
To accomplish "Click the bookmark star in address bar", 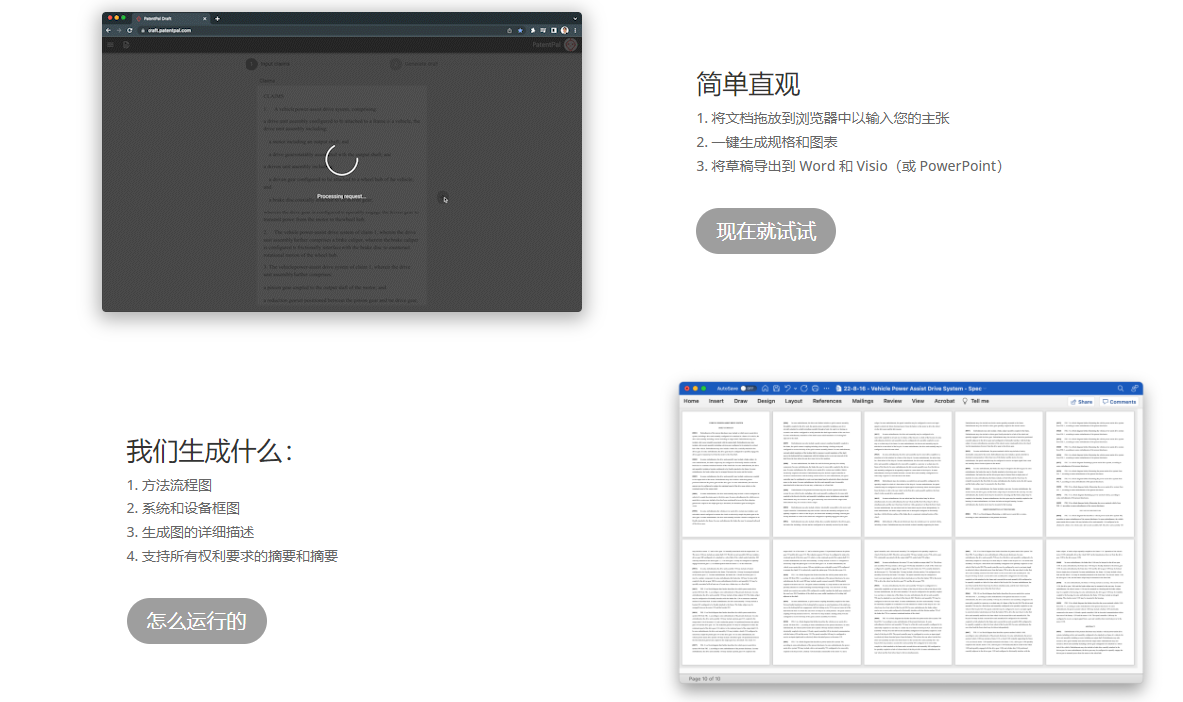I will [520, 30].
